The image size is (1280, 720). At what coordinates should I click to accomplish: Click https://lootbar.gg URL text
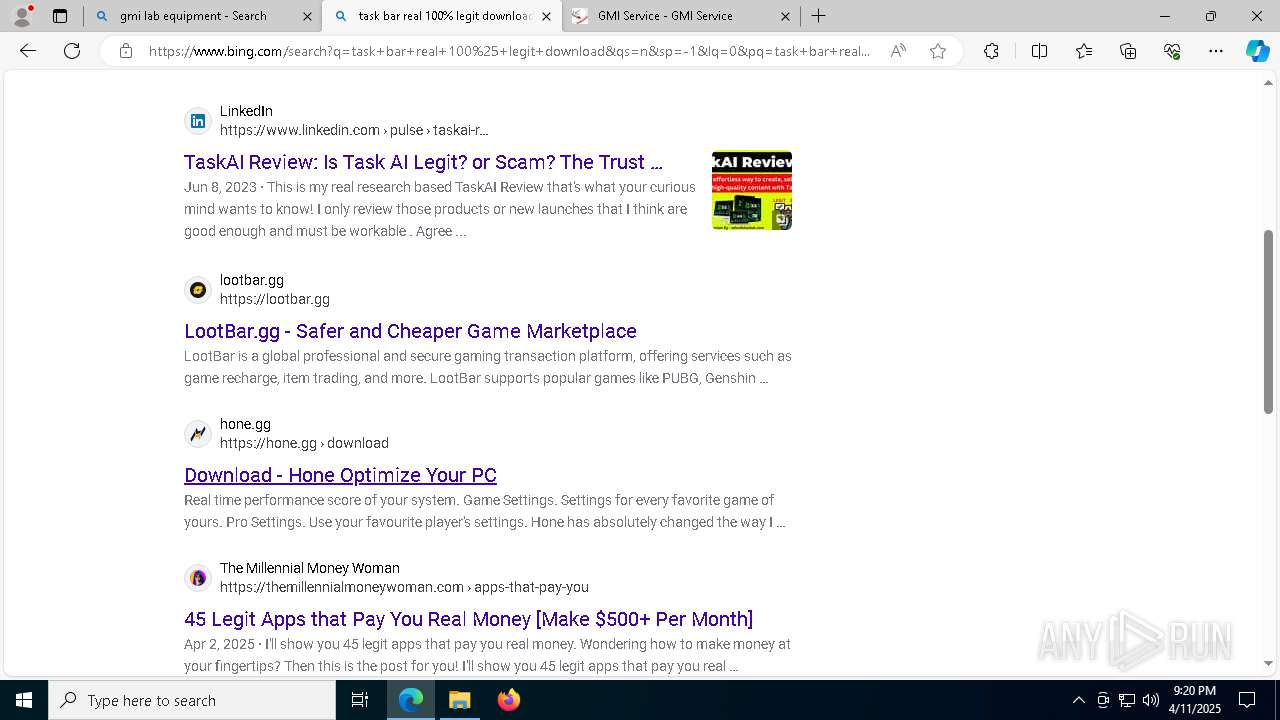click(x=275, y=299)
